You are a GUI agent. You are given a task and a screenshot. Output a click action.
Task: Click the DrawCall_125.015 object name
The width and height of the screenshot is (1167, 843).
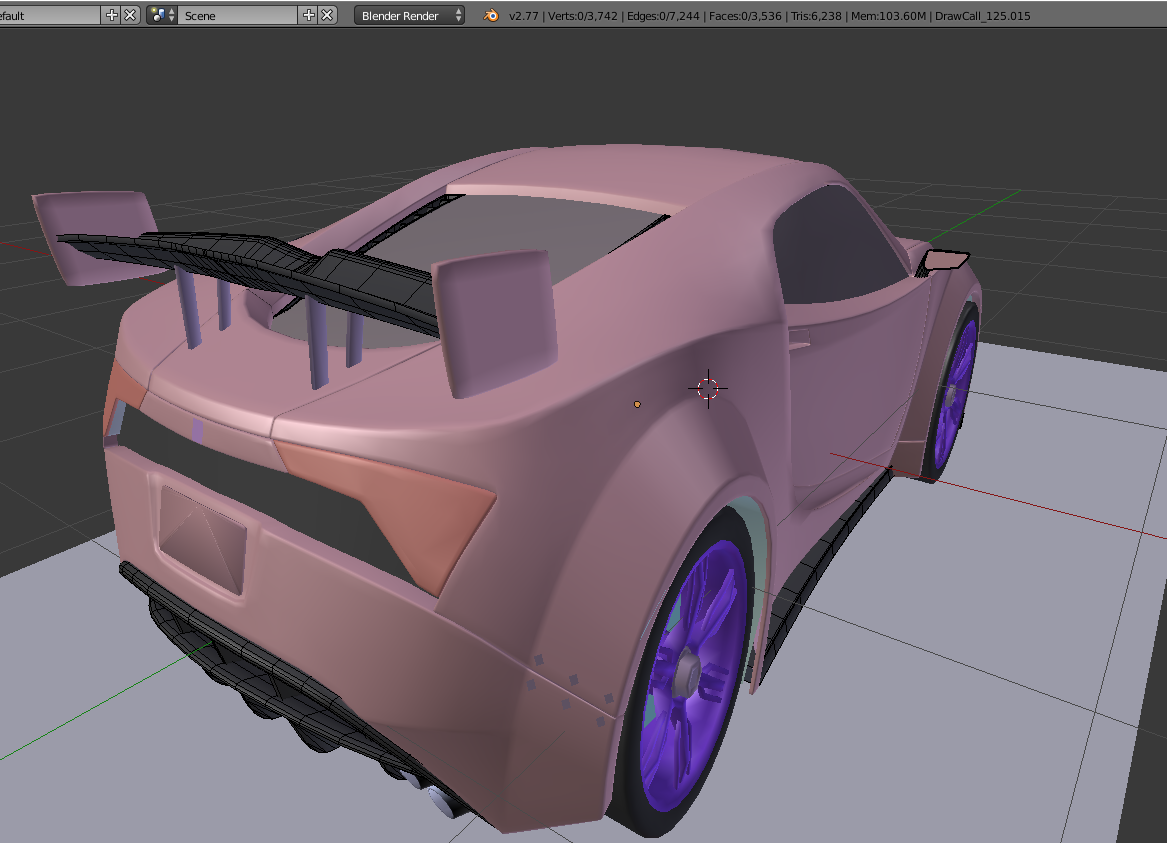click(x=982, y=16)
